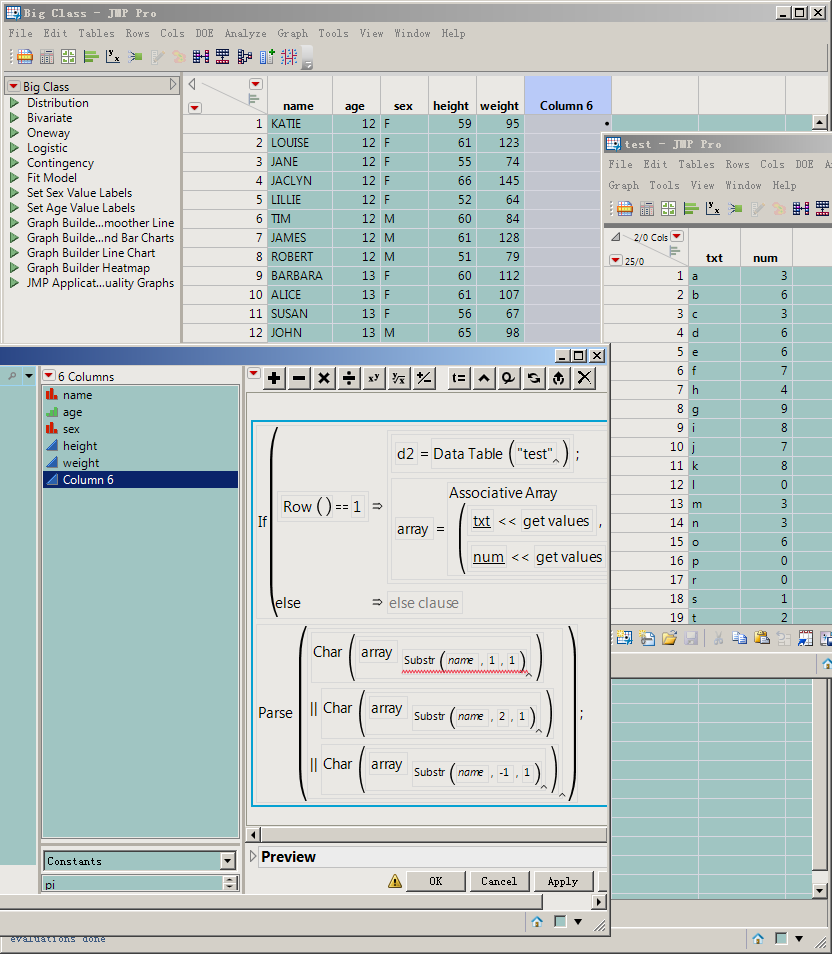
Task: Click the peel expression keypad button
Action: click(x=509, y=378)
